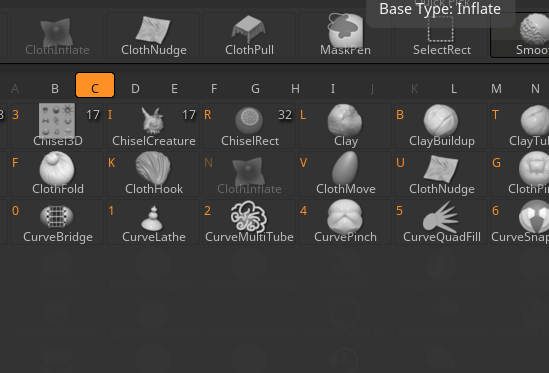Choose the ClayTubes brush
The height and width of the screenshot is (373, 549).
[x=520, y=126]
